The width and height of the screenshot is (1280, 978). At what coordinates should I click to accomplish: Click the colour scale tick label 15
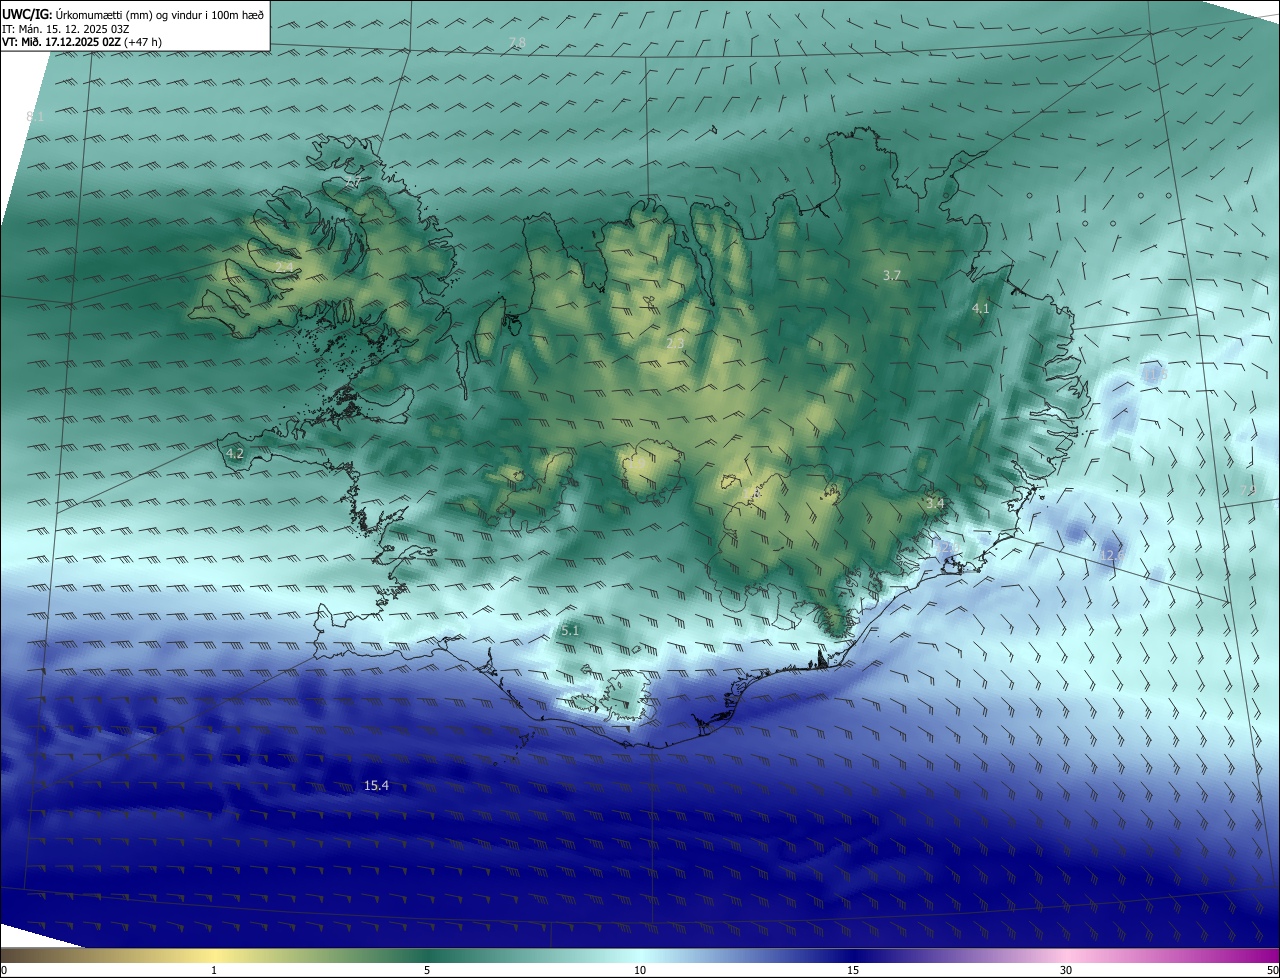click(x=853, y=971)
